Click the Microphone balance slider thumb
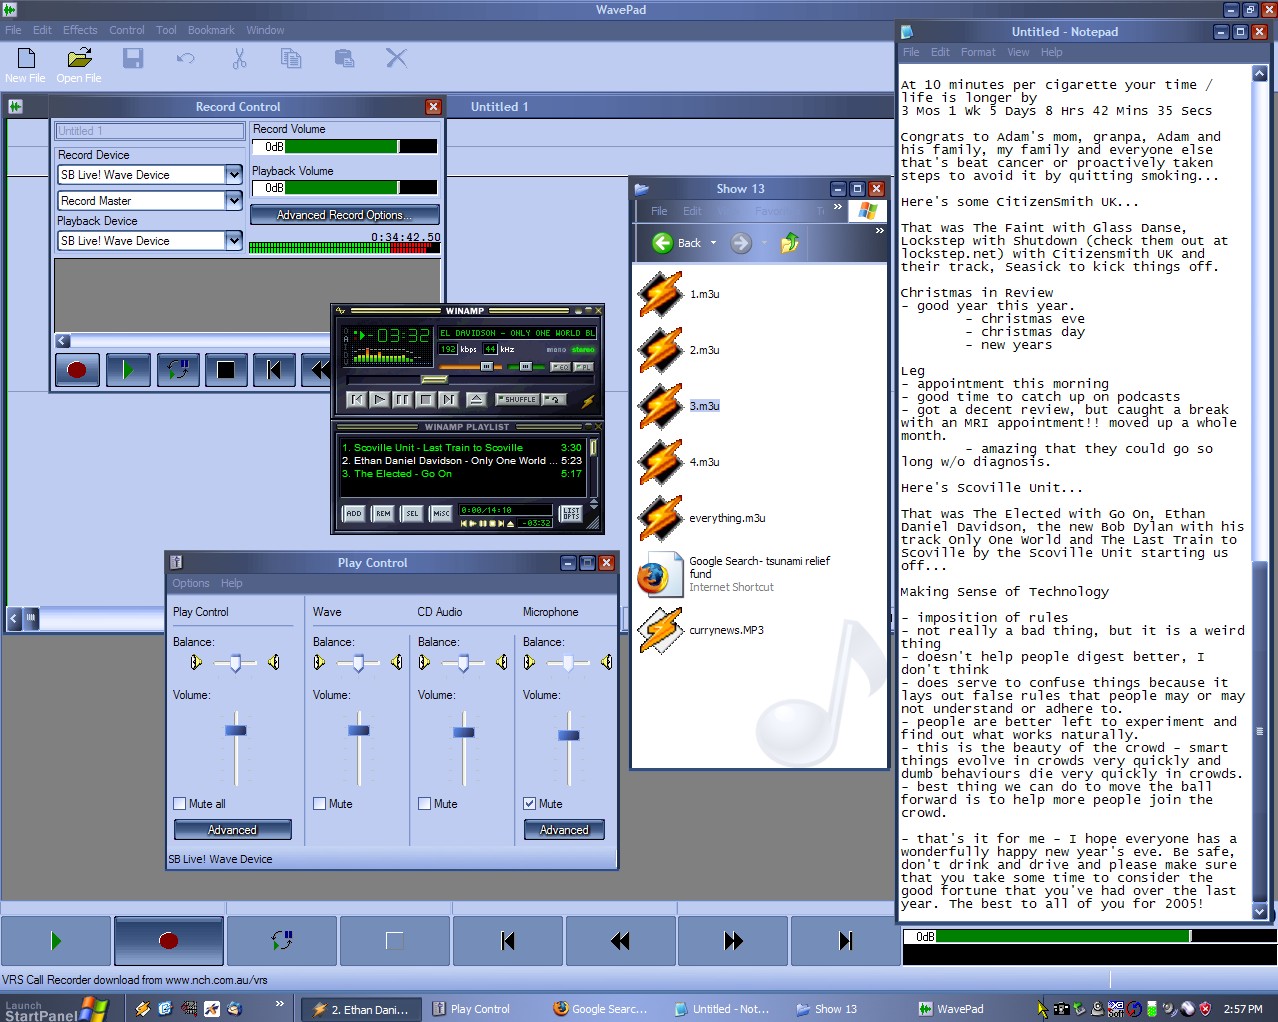The image size is (1278, 1022). 568,663
